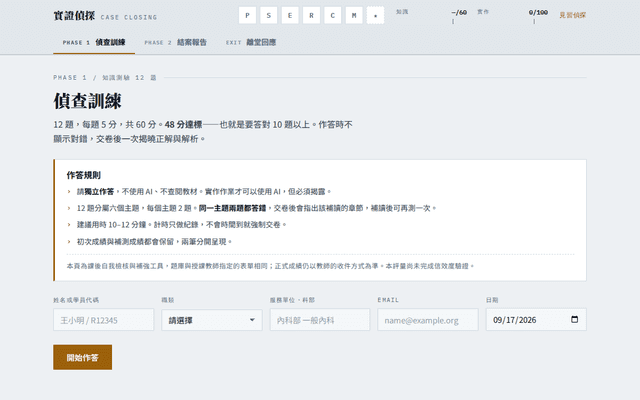This screenshot has width=640, height=400.
Task: Click the P topic badge
Action: pyautogui.click(x=247, y=16)
